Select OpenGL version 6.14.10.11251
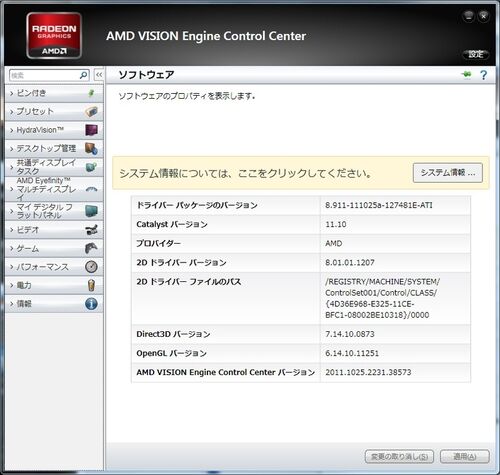Screen dimensions: 500x475 pyautogui.click(x=352, y=353)
